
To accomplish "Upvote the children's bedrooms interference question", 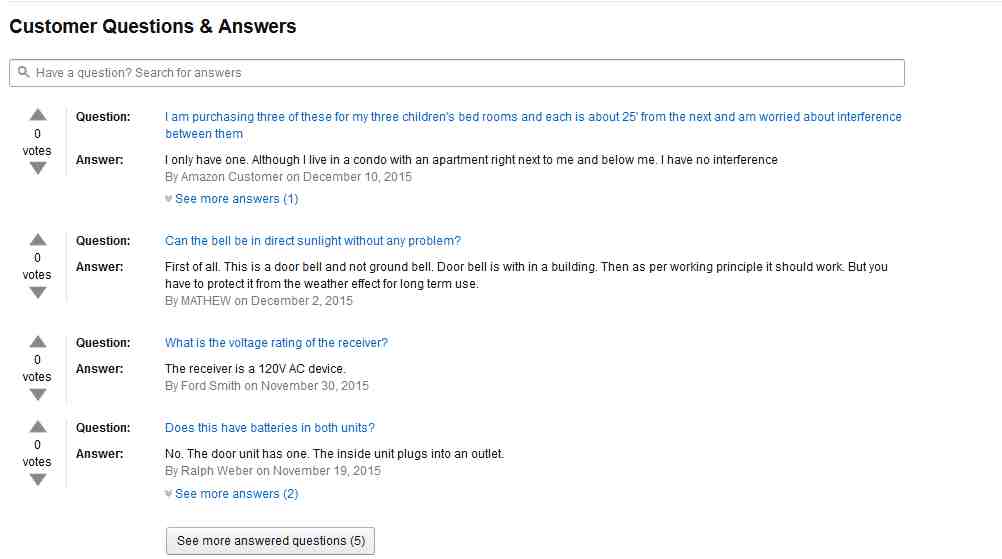I will [x=38, y=115].
